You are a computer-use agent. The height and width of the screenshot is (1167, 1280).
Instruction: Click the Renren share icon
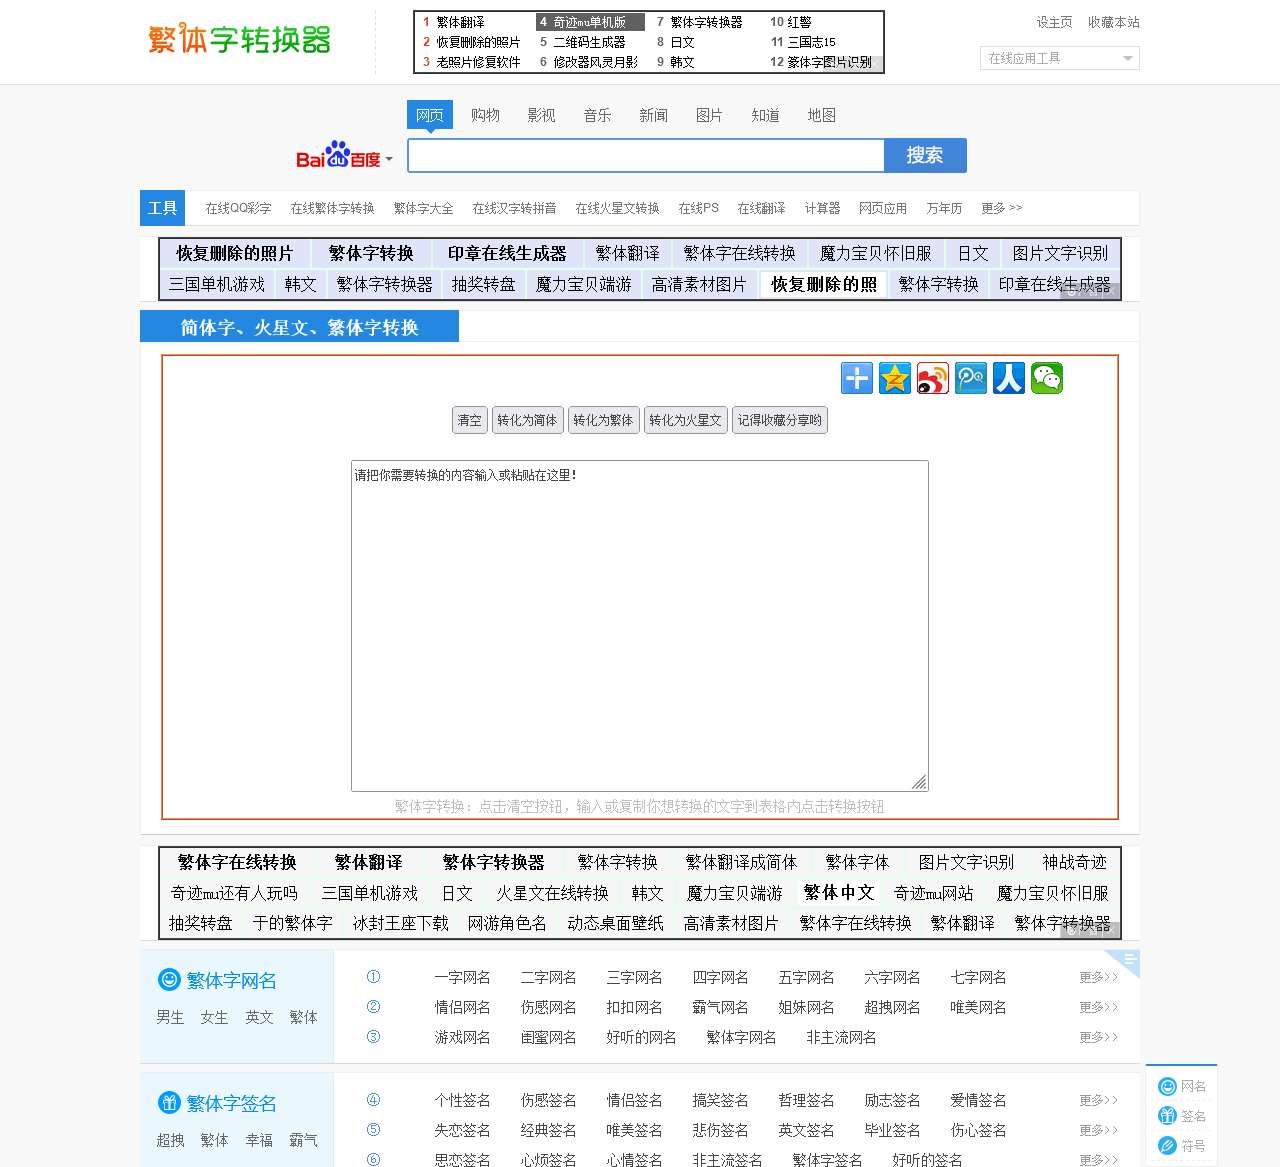(1008, 378)
